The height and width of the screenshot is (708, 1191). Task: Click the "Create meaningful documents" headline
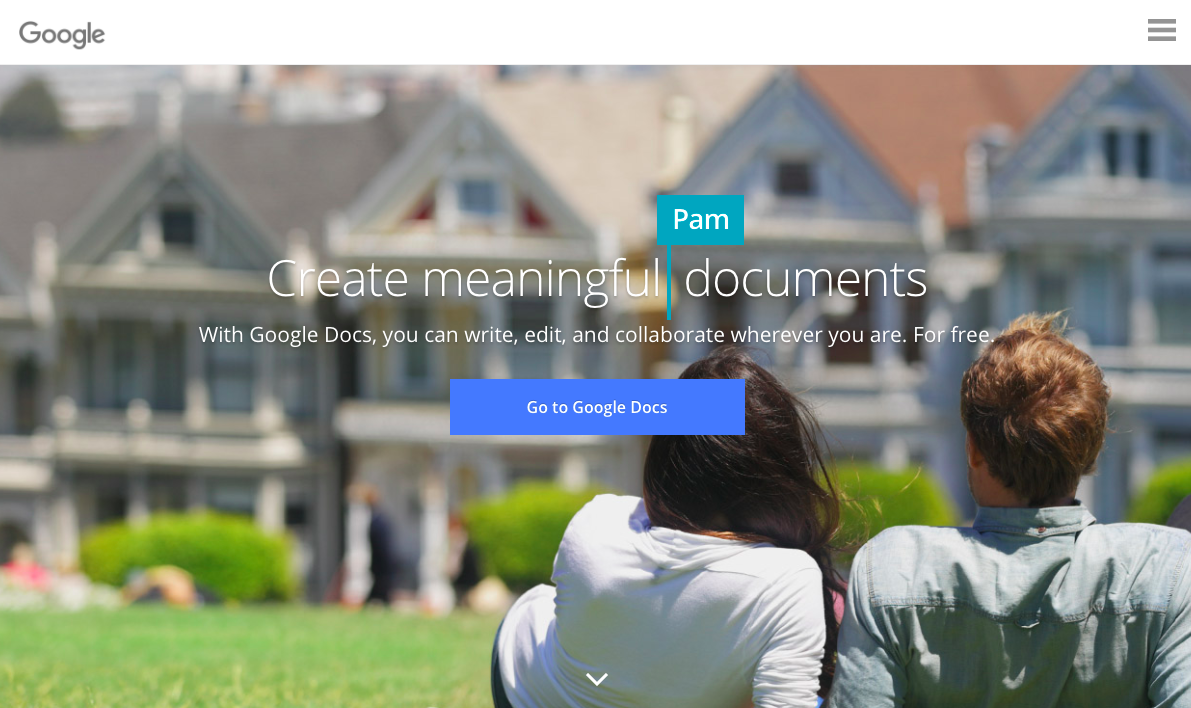coord(597,280)
